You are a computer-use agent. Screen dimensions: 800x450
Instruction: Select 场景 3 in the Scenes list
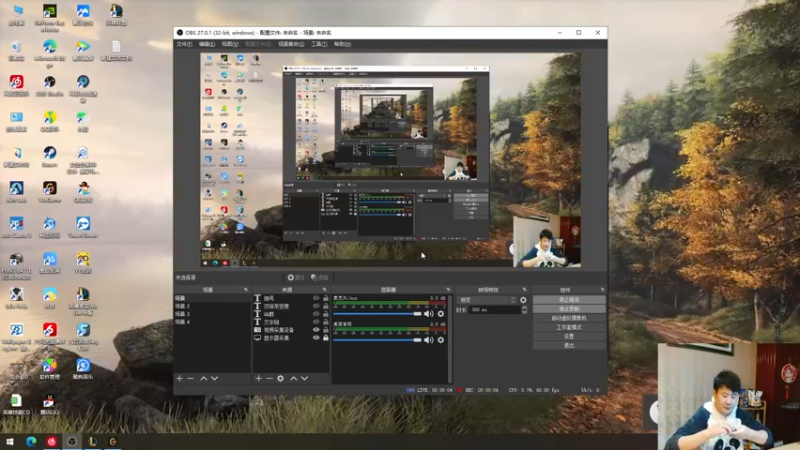coord(212,314)
